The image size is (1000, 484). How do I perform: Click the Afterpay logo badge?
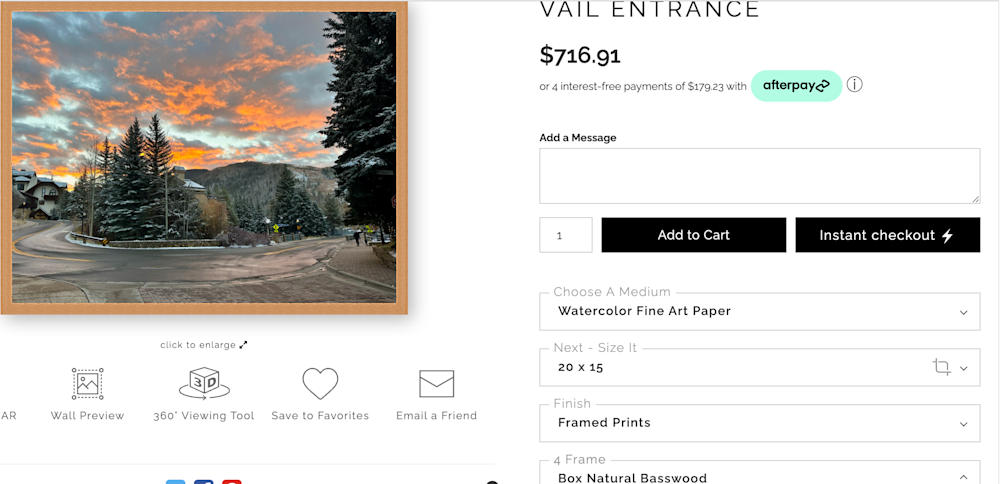(796, 86)
